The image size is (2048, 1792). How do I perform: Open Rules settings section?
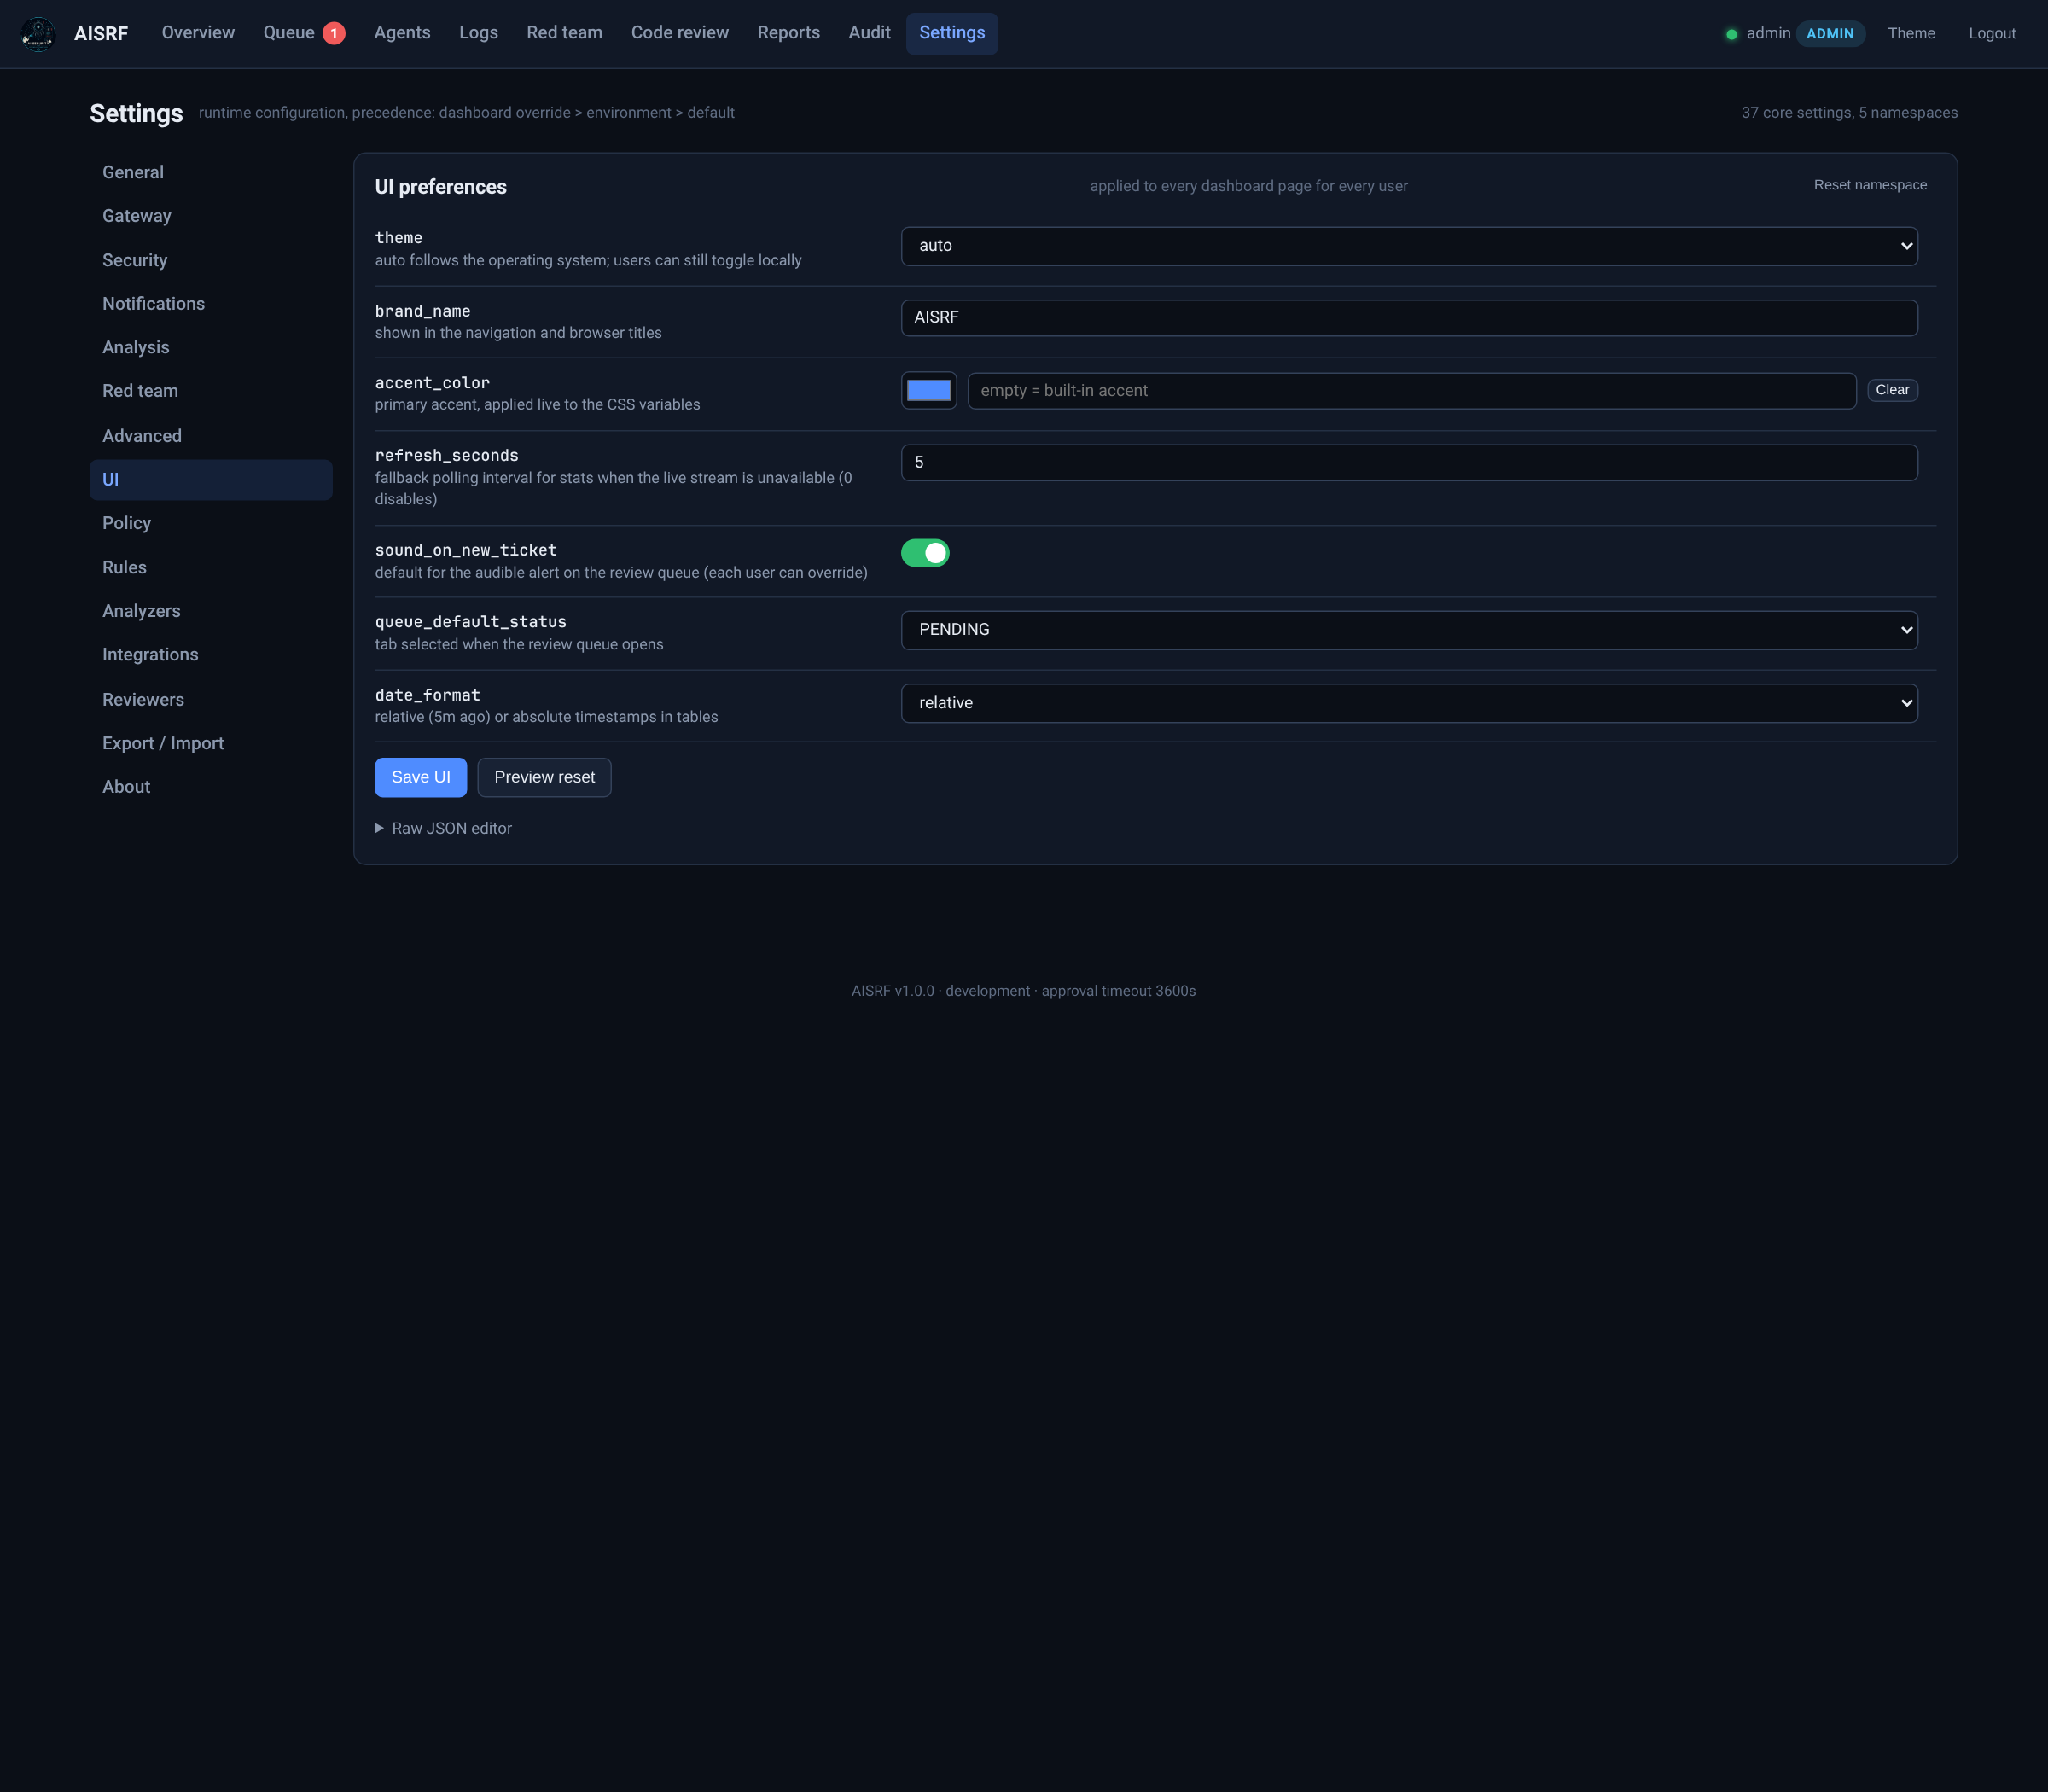[211, 567]
